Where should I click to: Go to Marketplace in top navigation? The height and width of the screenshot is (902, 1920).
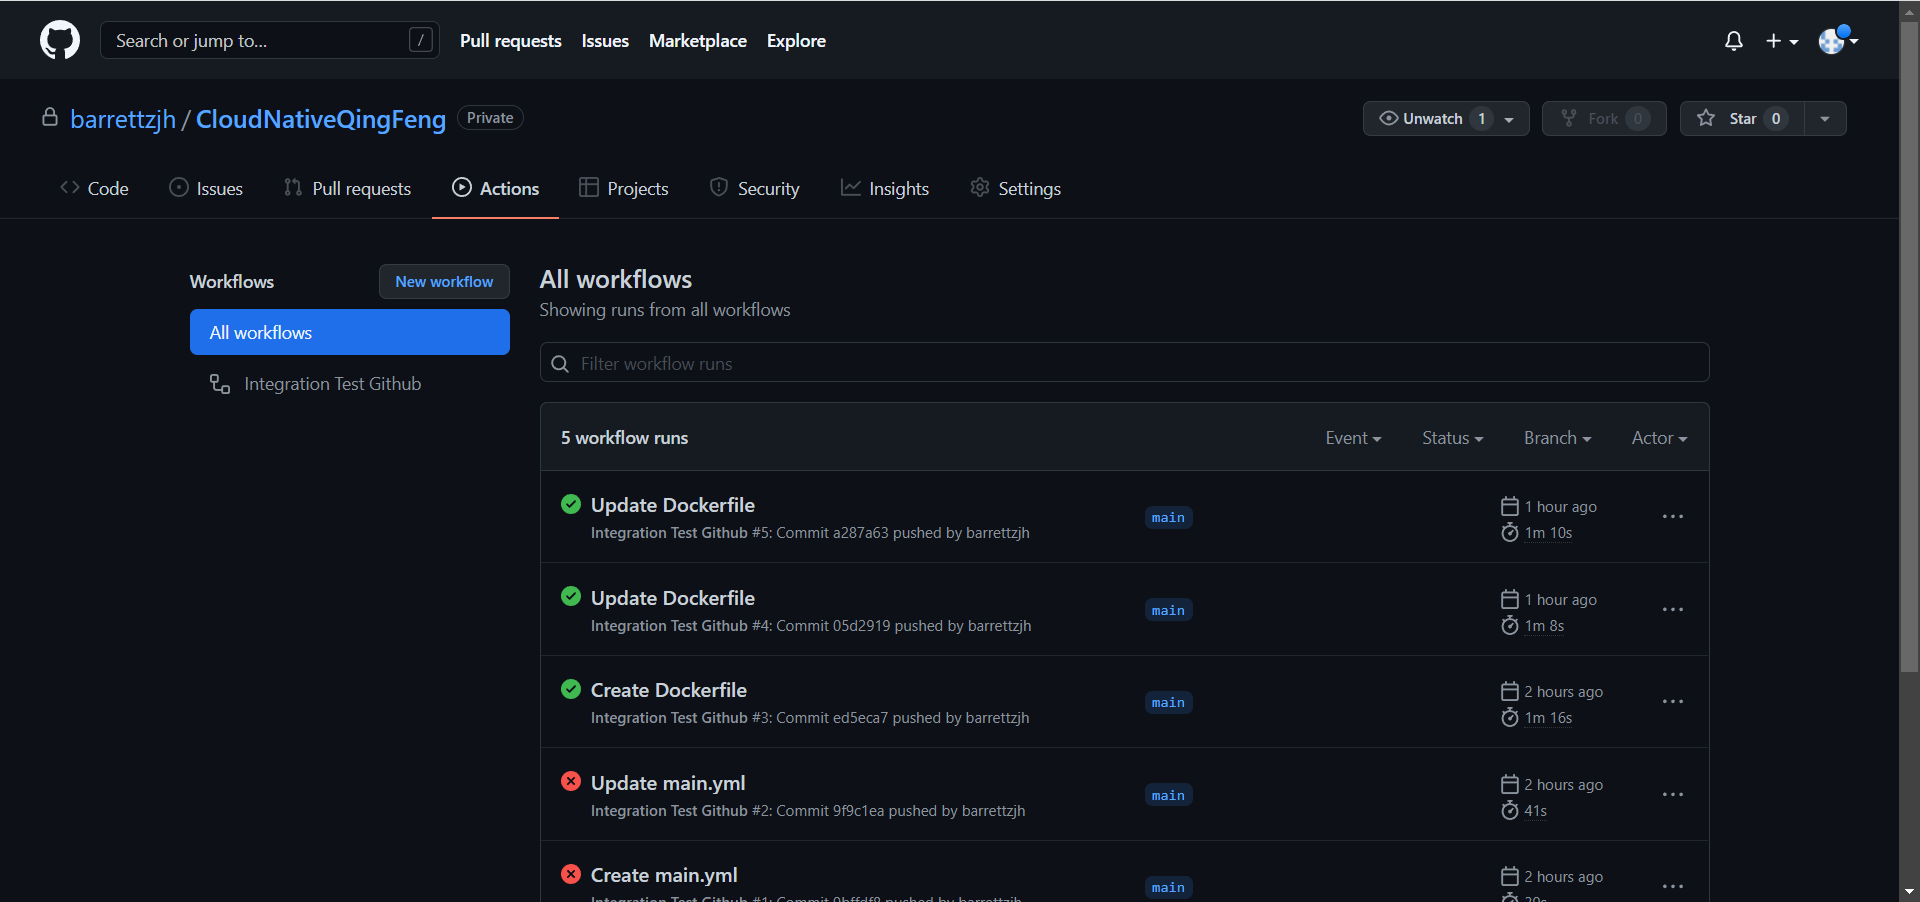click(698, 41)
